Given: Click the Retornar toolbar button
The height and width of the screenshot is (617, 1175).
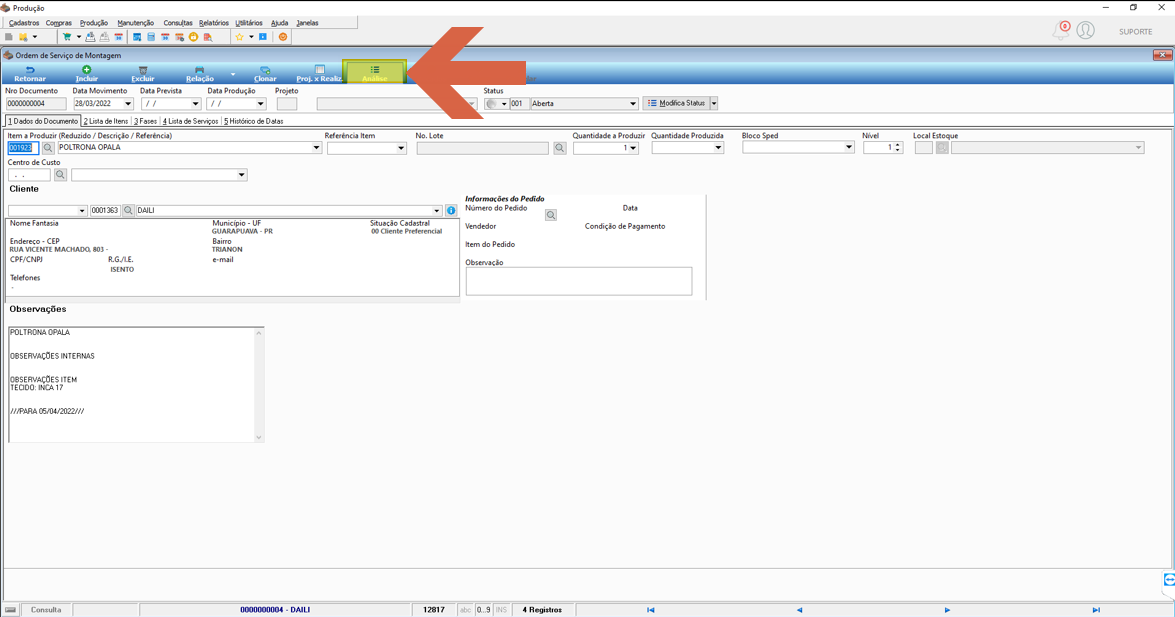Looking at the screenshot, I should pyautogui.click(x=30, y=73).
